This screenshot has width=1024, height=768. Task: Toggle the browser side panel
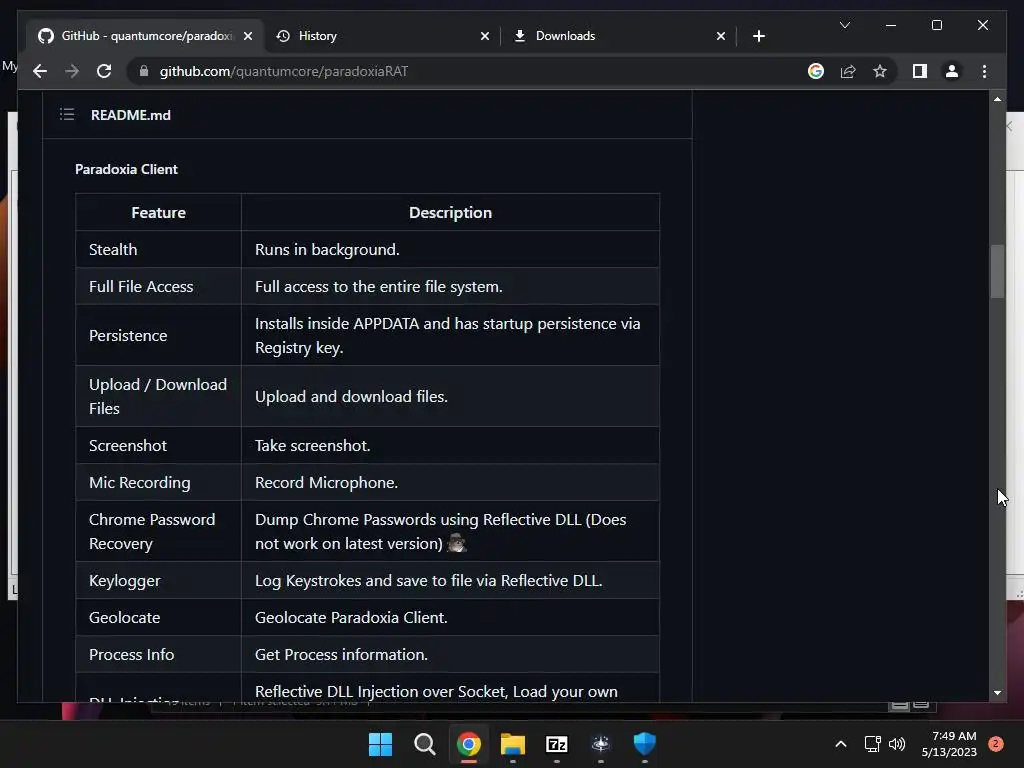[920, 71]
